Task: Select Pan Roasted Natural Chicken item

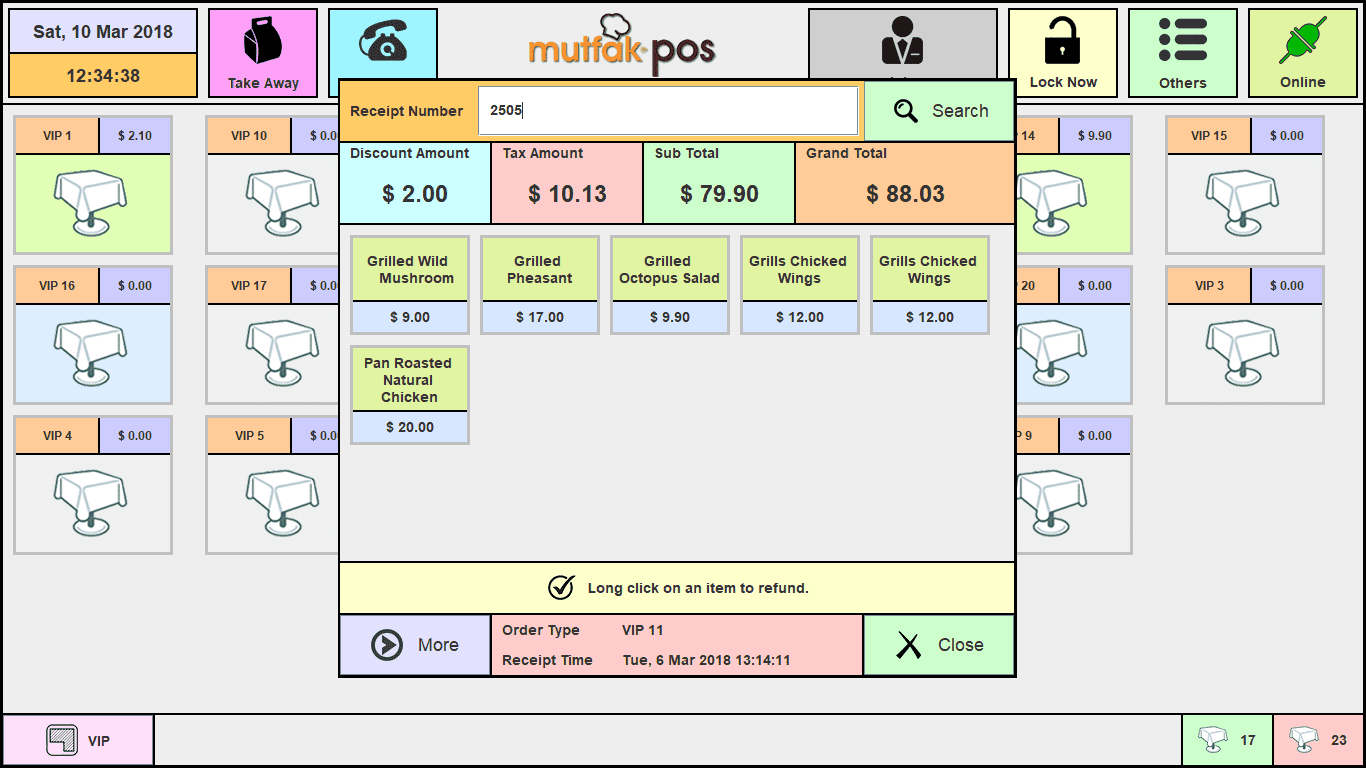Action: (409, 394)
